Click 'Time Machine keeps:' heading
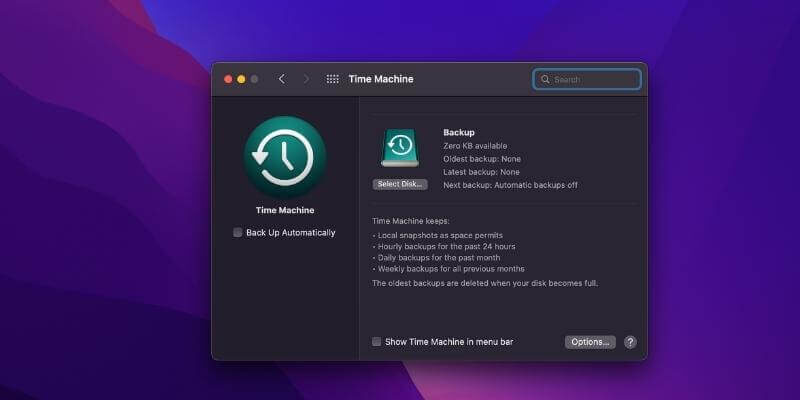 click(x=411, y=221)
